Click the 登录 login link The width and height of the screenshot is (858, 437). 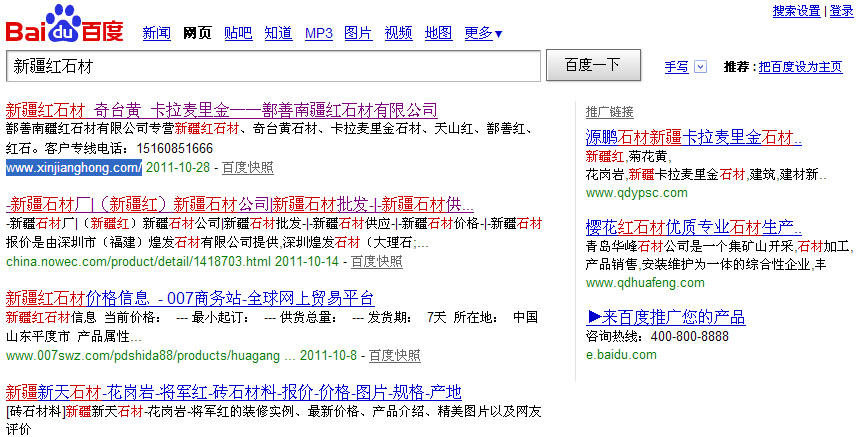pyautogui.click(x=842, y=11)
